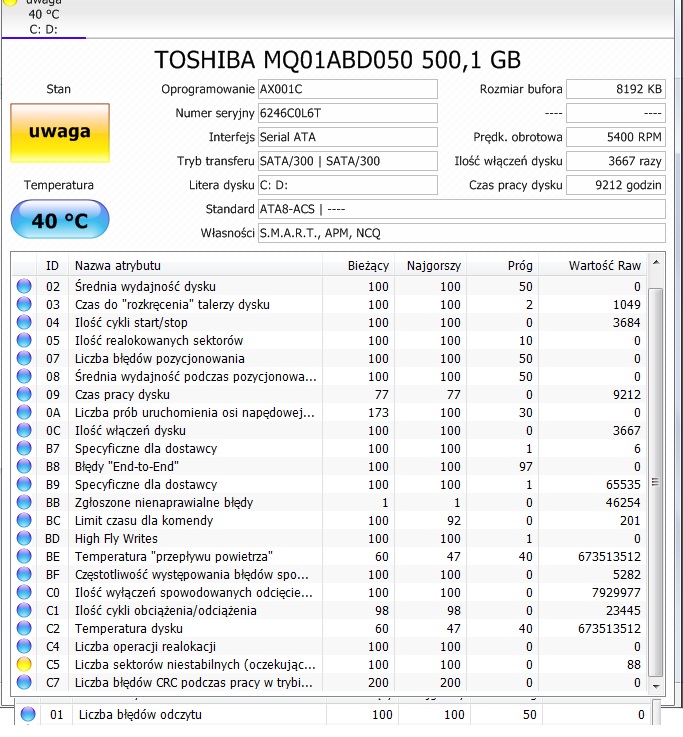Select row 'High Fly Writes'
Screen dimensions: 683x737
pyautogui.click(x=329, y=539)
